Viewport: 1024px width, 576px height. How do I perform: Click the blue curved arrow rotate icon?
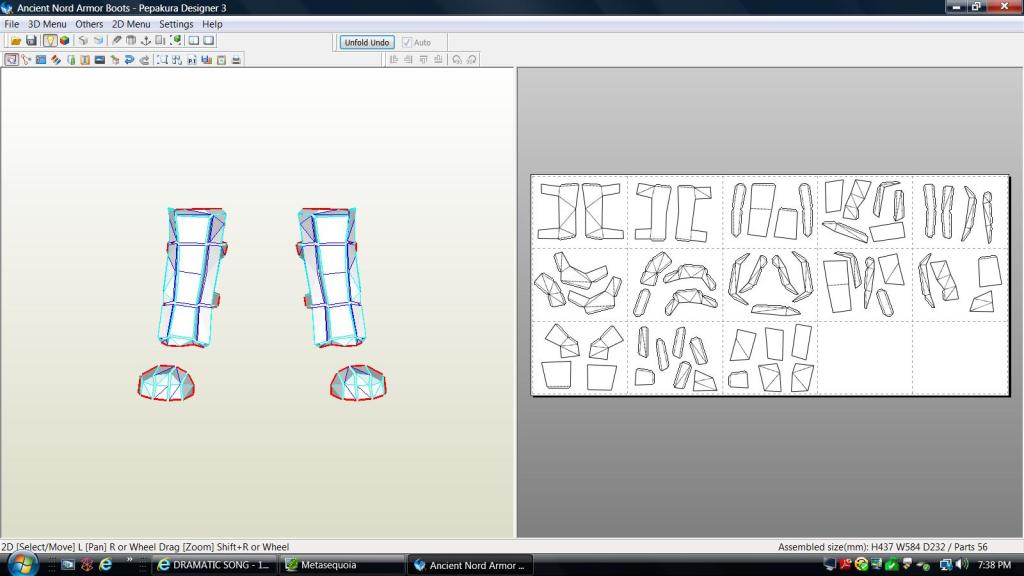pos(129,59)
